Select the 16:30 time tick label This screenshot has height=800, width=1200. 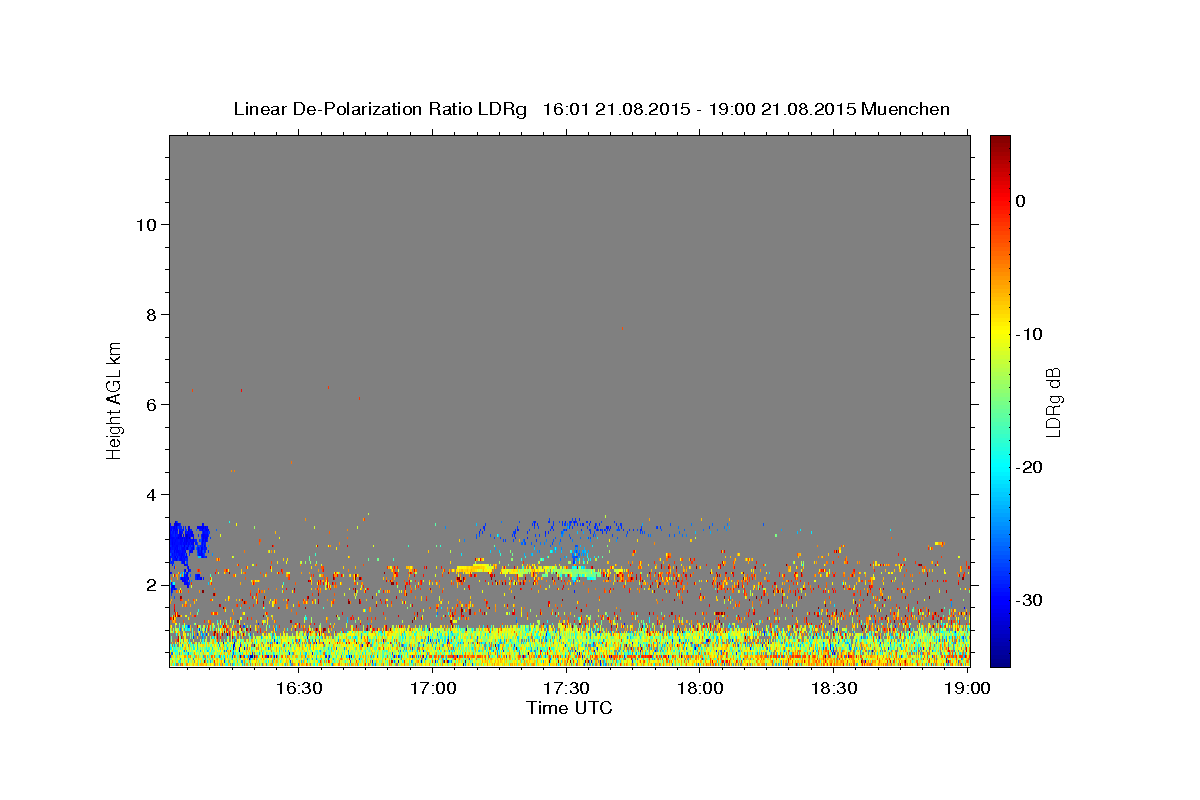tap(299, 688)
